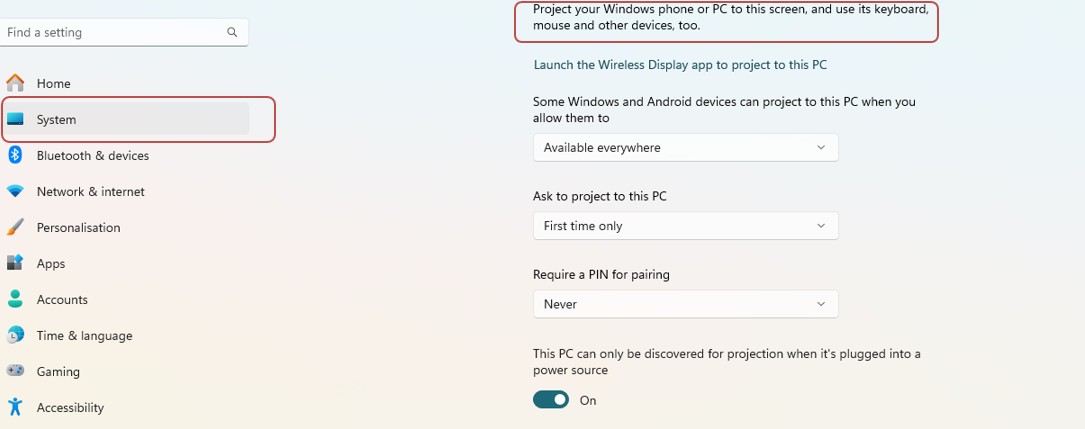This screenshot has height=429, width=1085.
Task: Click the search magnifier icon
Action: pyautogui.click(x=232, y=32)
